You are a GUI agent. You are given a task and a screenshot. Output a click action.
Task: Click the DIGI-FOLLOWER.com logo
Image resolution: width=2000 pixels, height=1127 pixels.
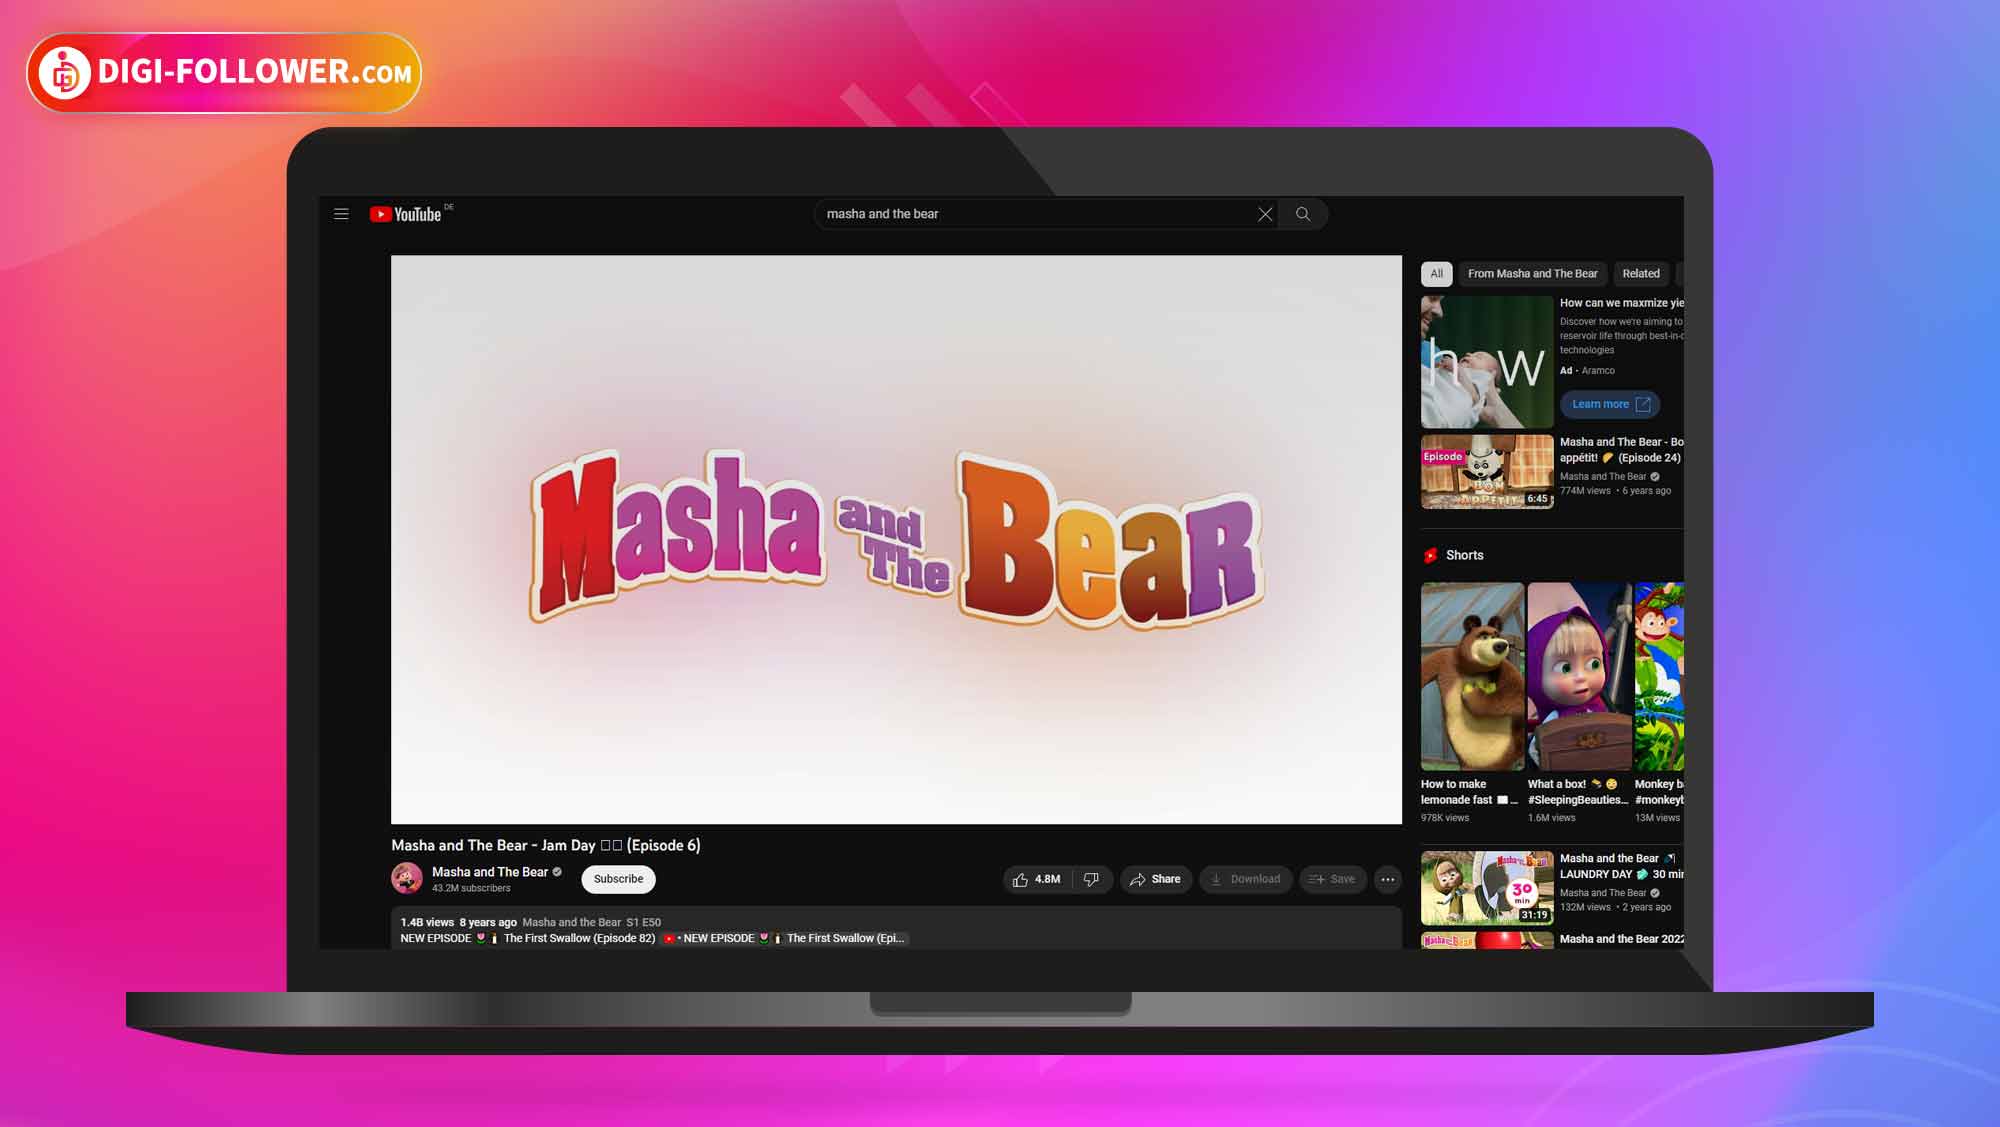(x=224, y=72)
